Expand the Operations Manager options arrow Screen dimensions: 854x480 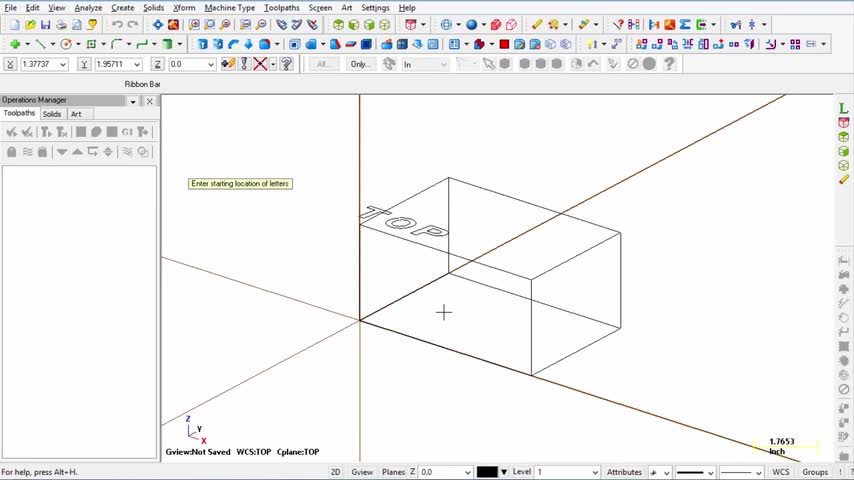click(x=133, y=101)
